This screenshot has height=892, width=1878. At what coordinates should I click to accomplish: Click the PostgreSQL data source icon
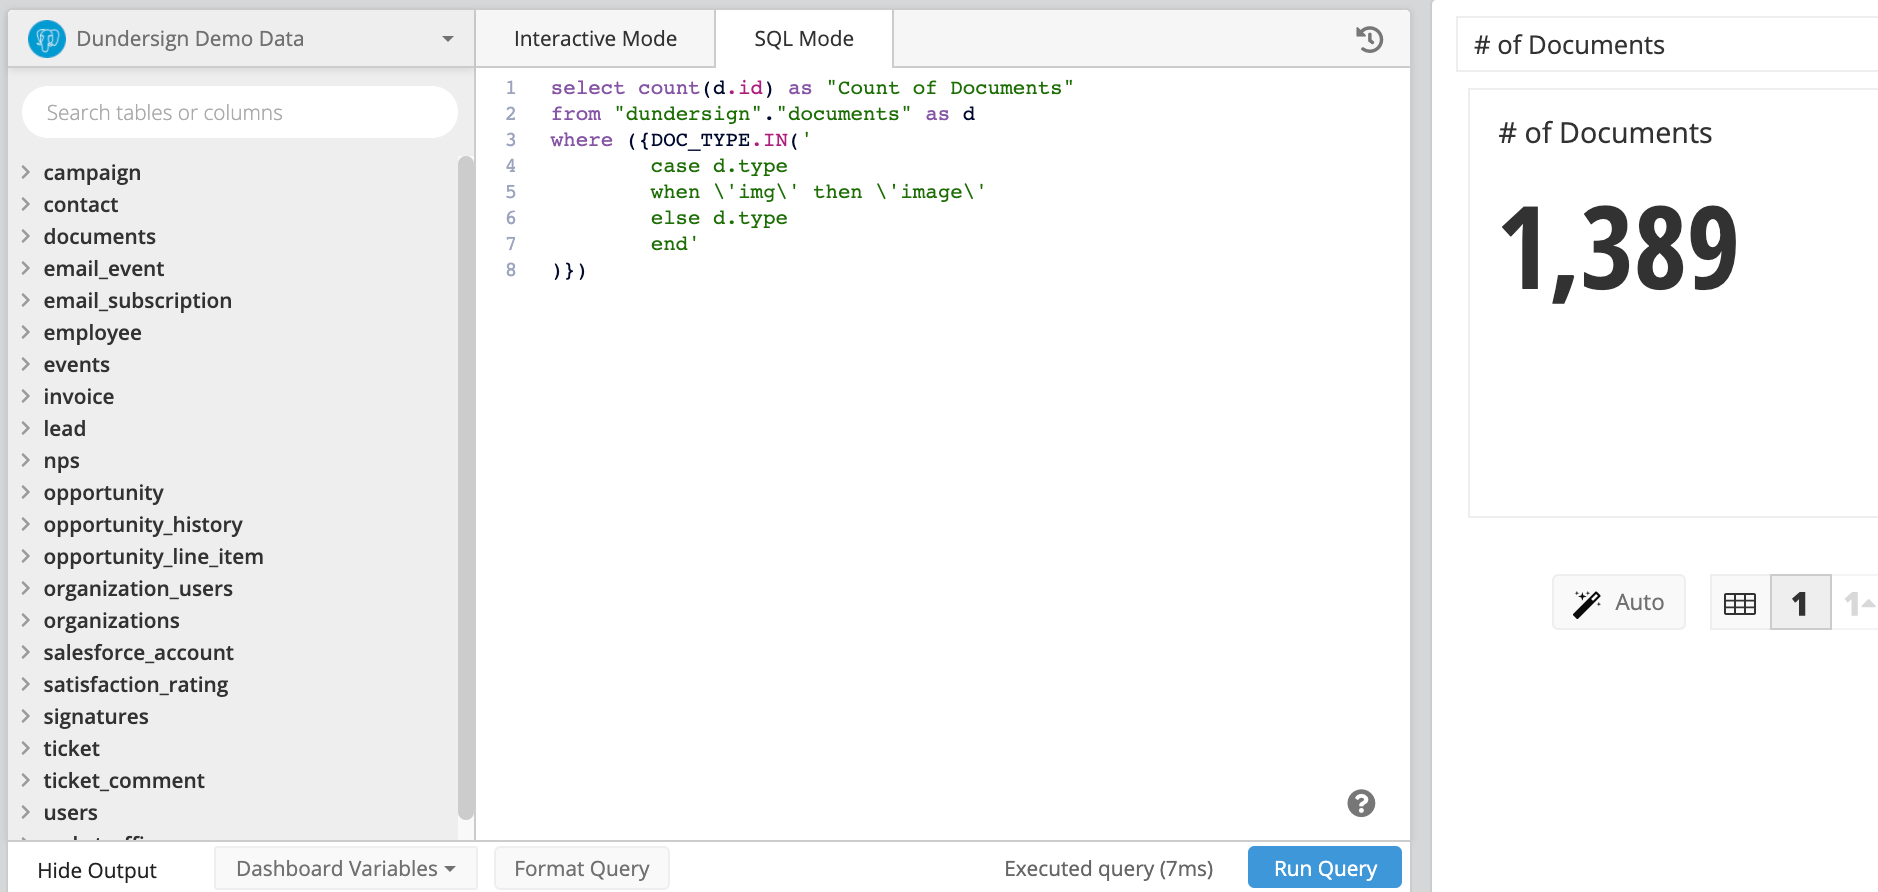point(46,39)
